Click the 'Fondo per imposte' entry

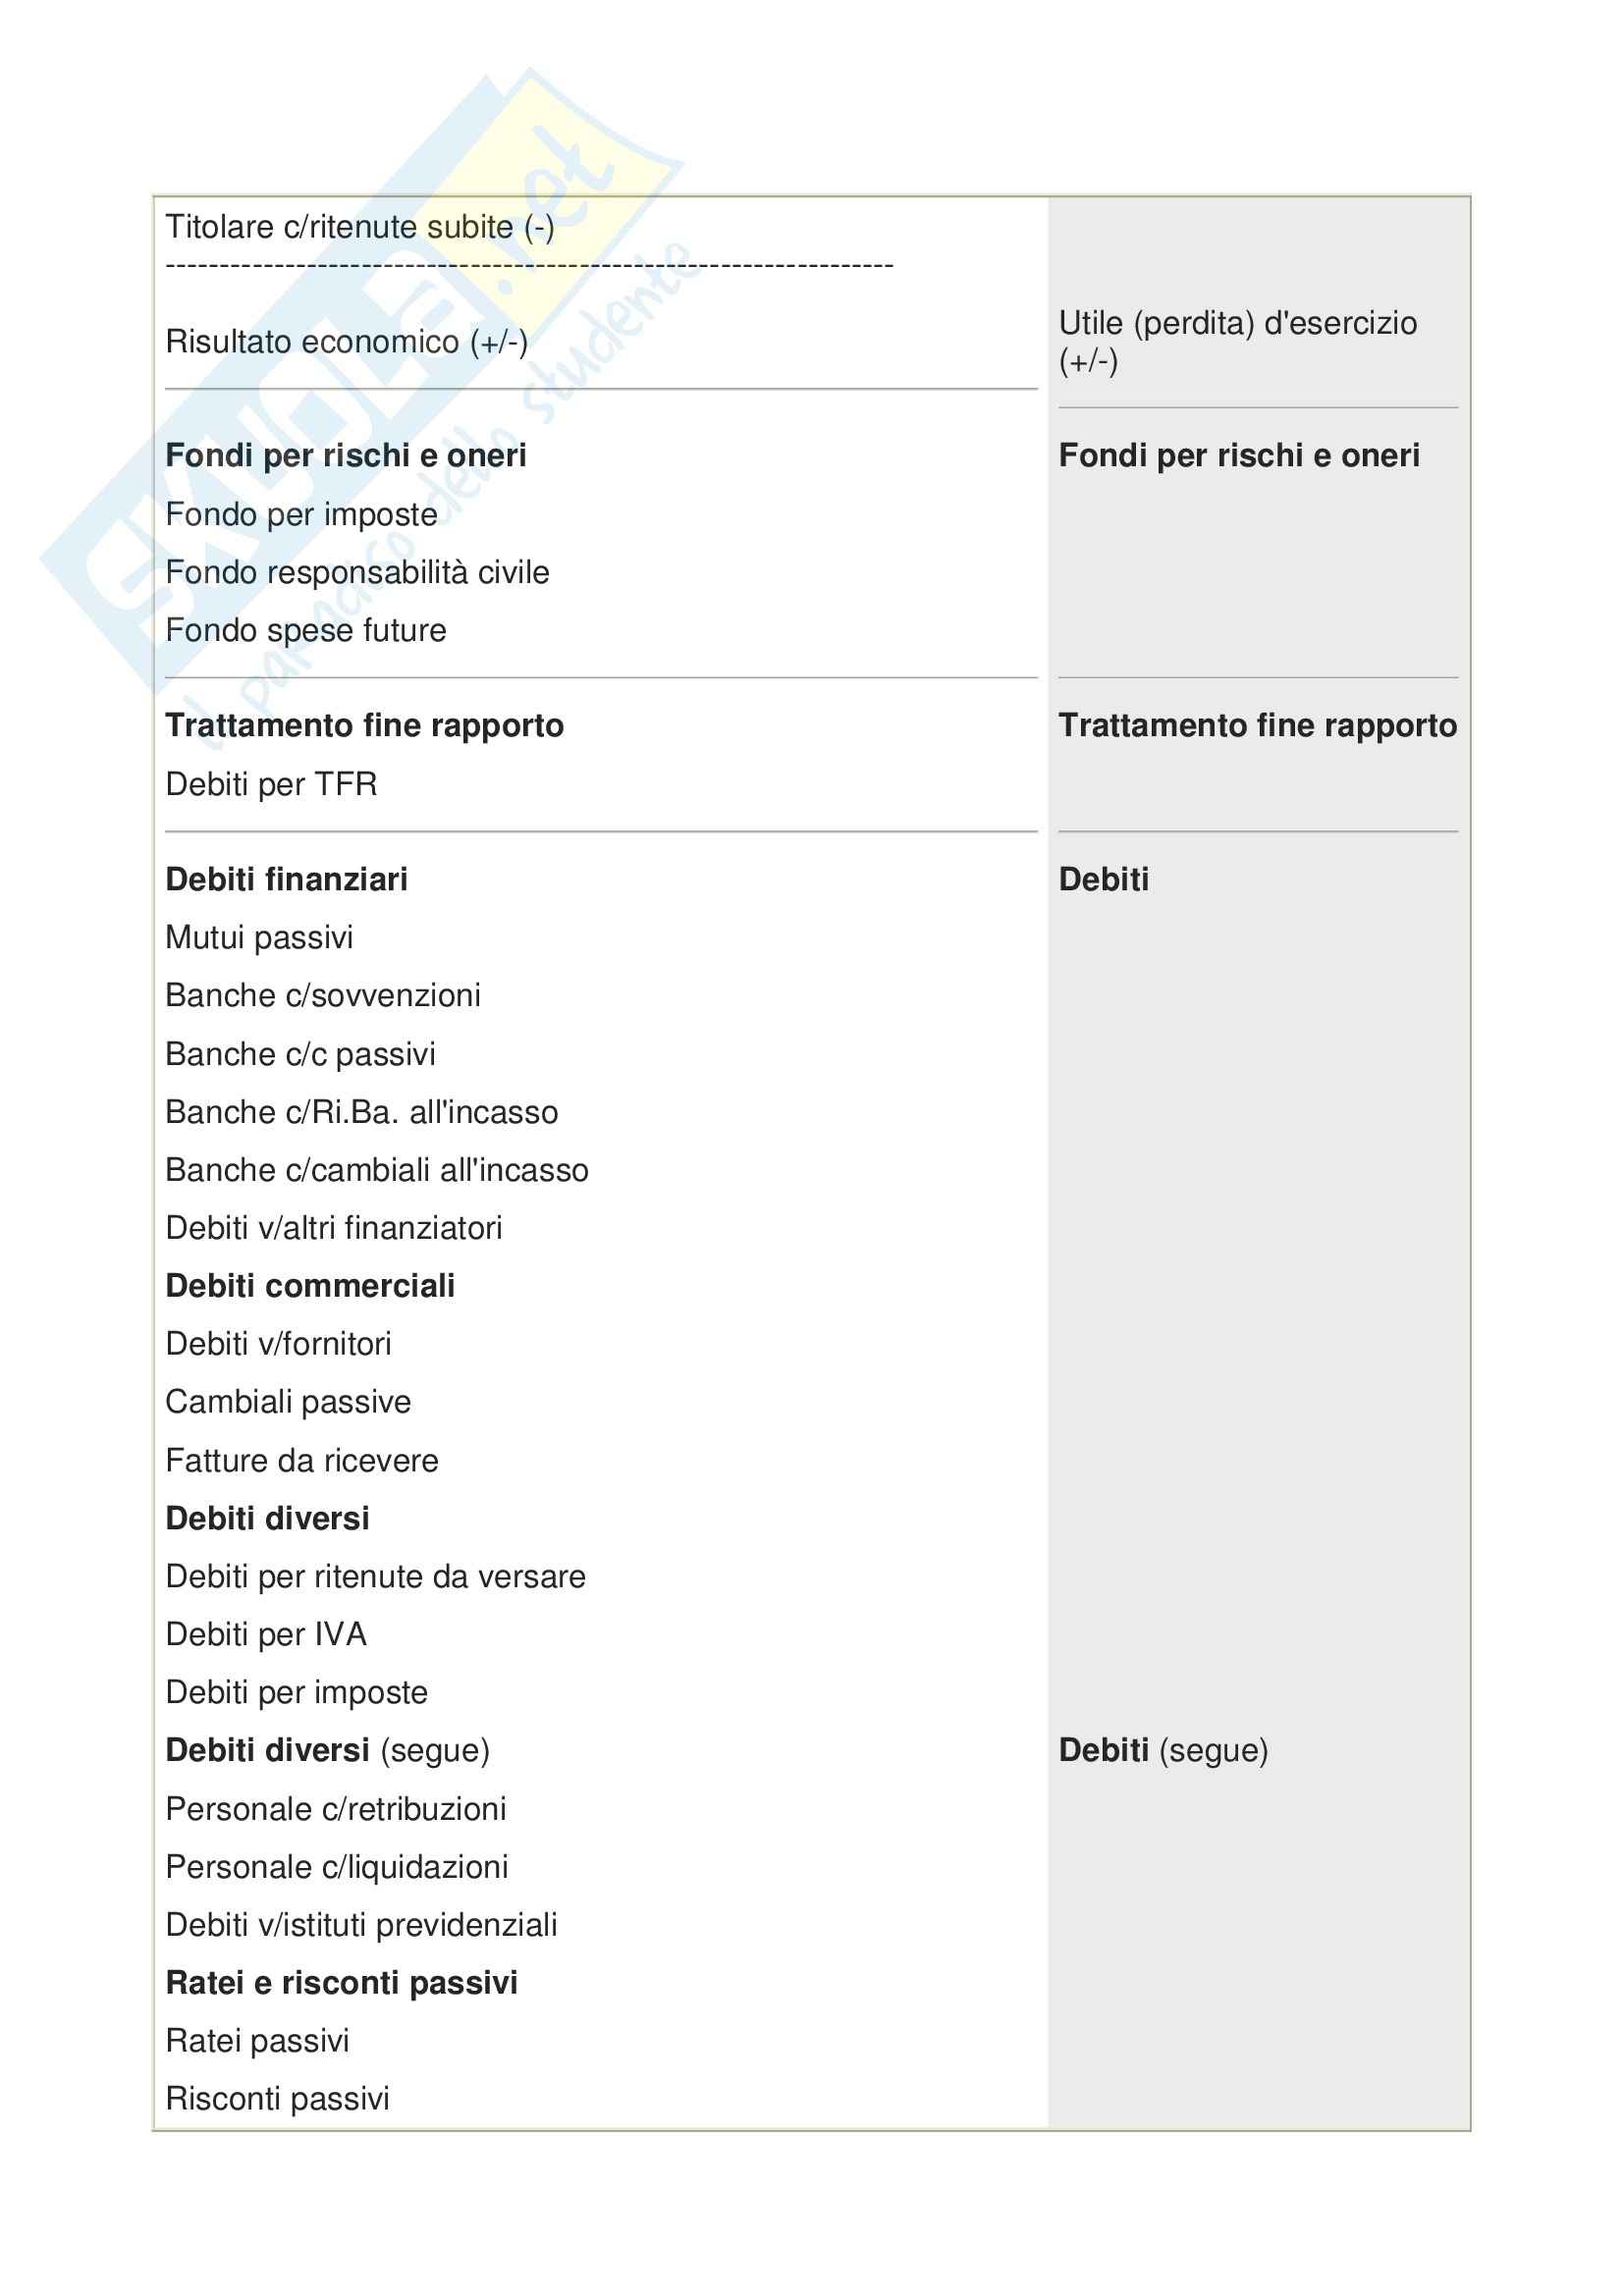click(x=301, y=515)
